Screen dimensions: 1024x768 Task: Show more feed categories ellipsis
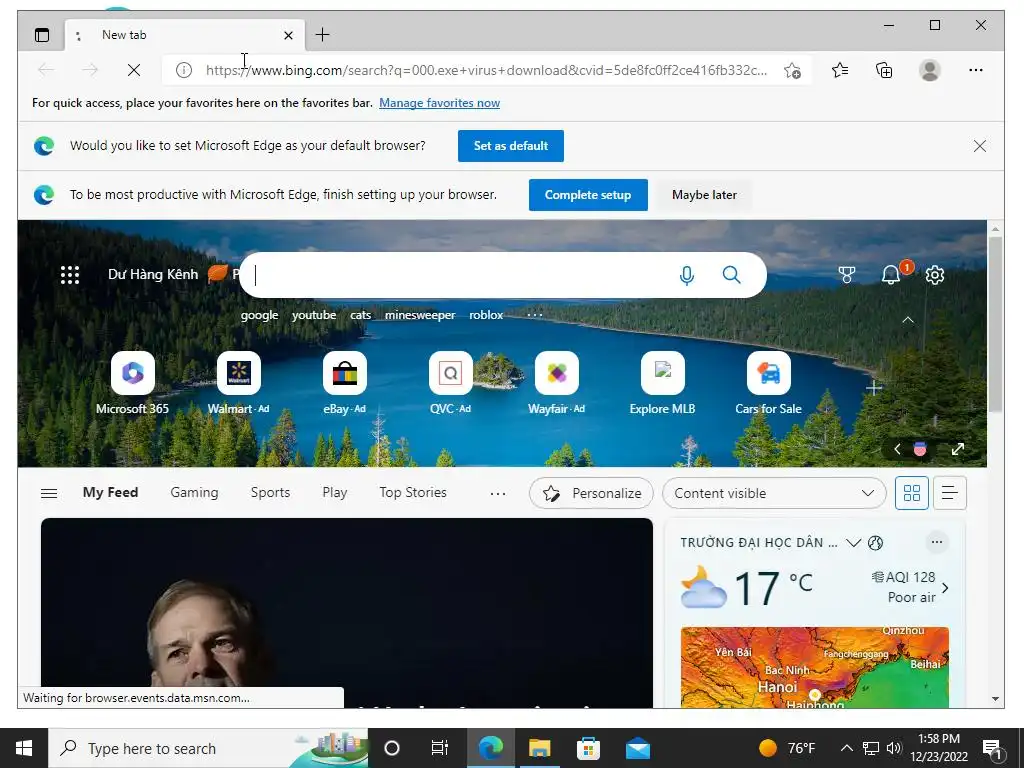tap(498, 493)
